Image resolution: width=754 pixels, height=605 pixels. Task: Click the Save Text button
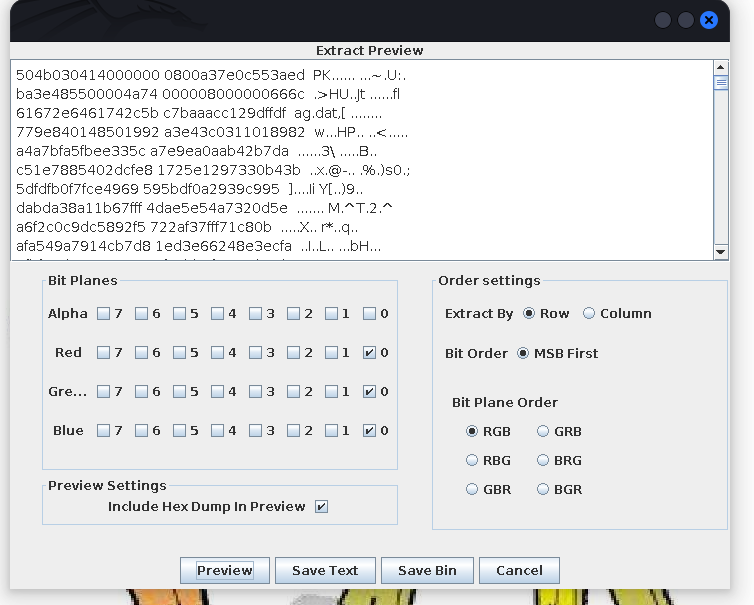(x=325, y=570)
